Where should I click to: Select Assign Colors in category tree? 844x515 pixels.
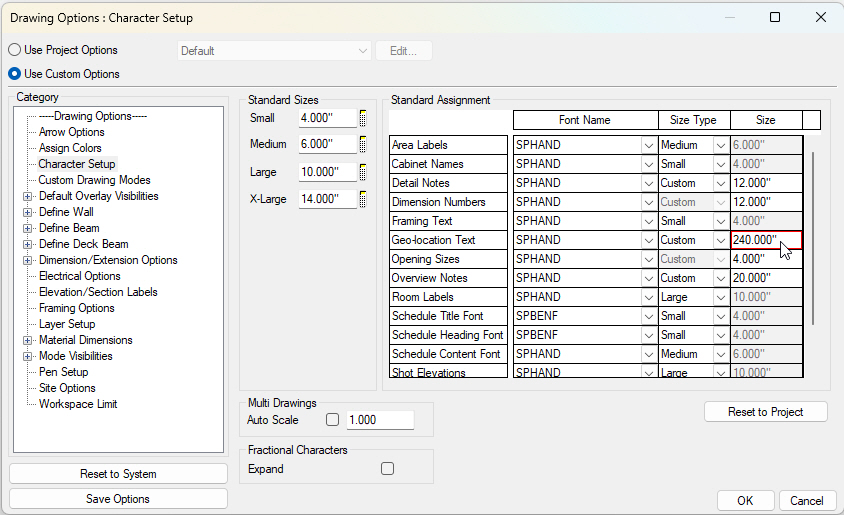click(70, 148)
